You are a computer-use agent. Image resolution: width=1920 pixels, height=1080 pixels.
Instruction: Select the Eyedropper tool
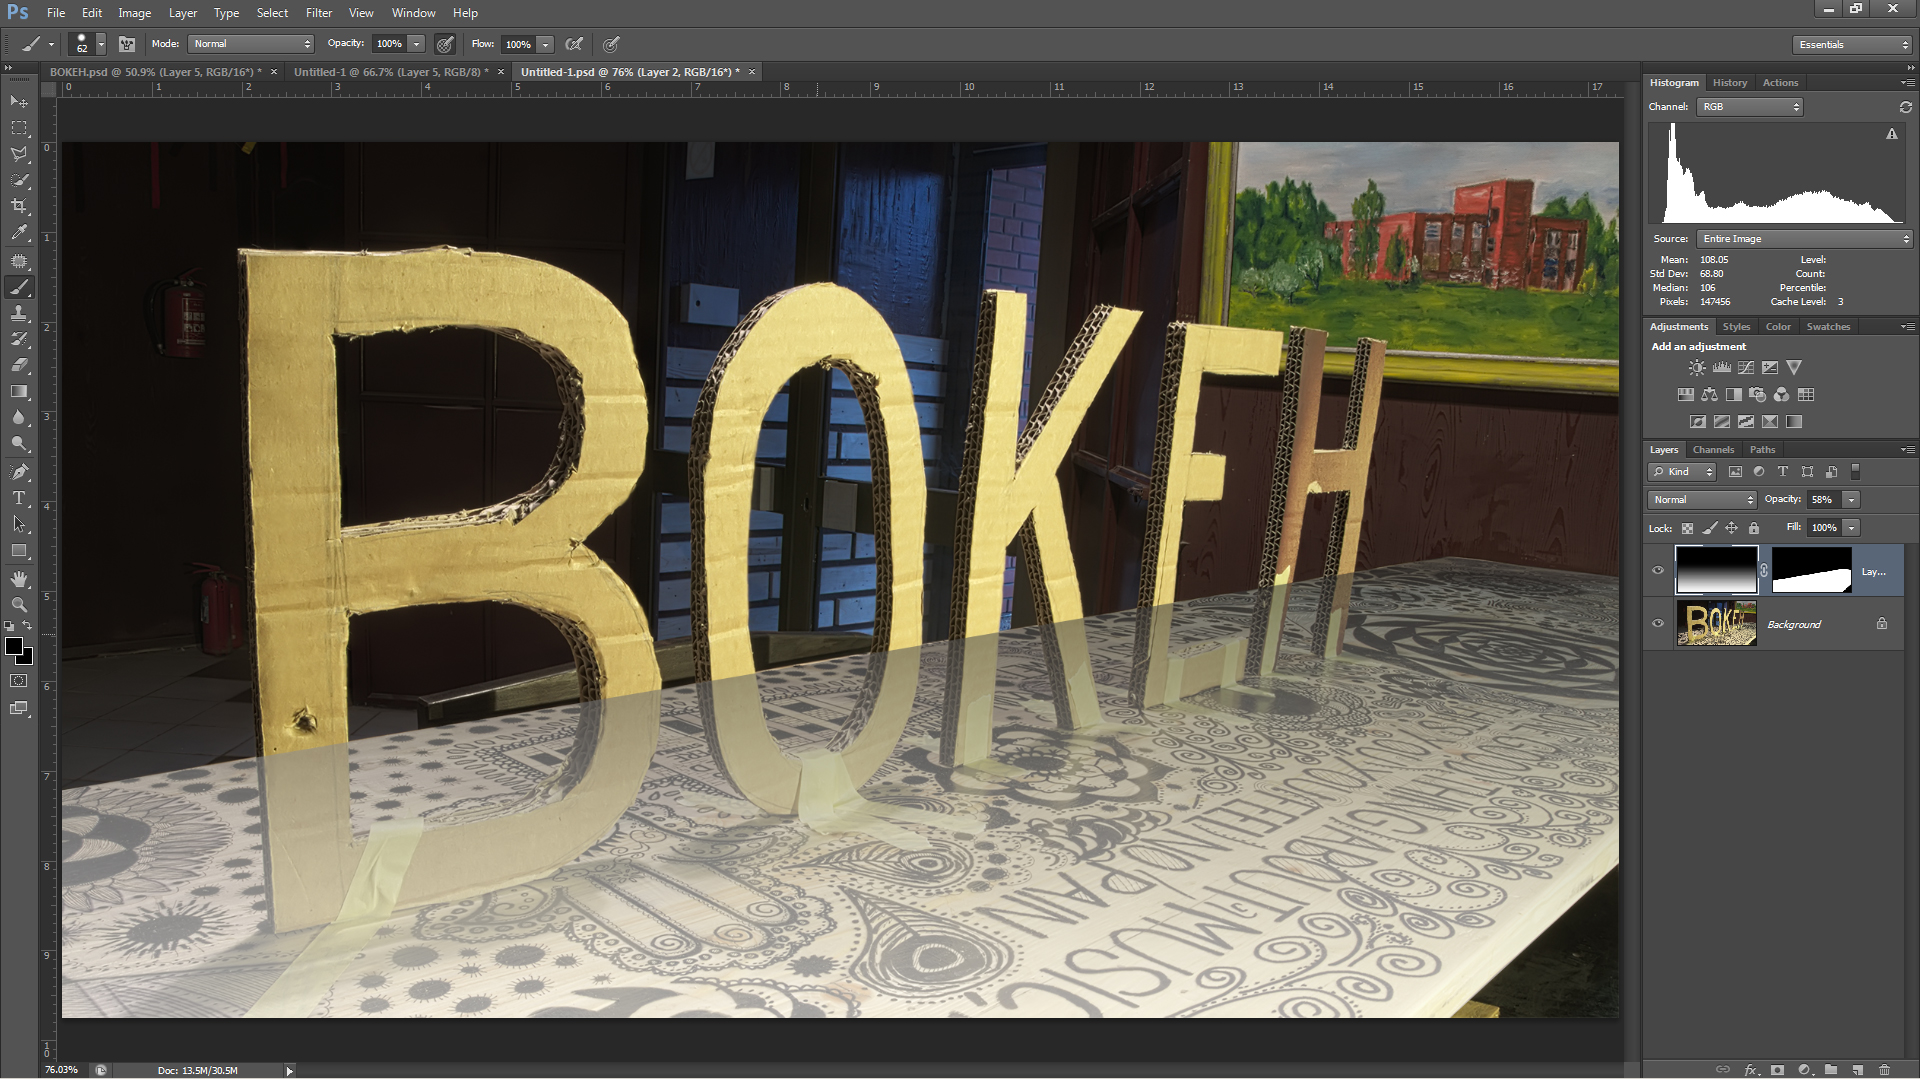click(x=19, y=233)
